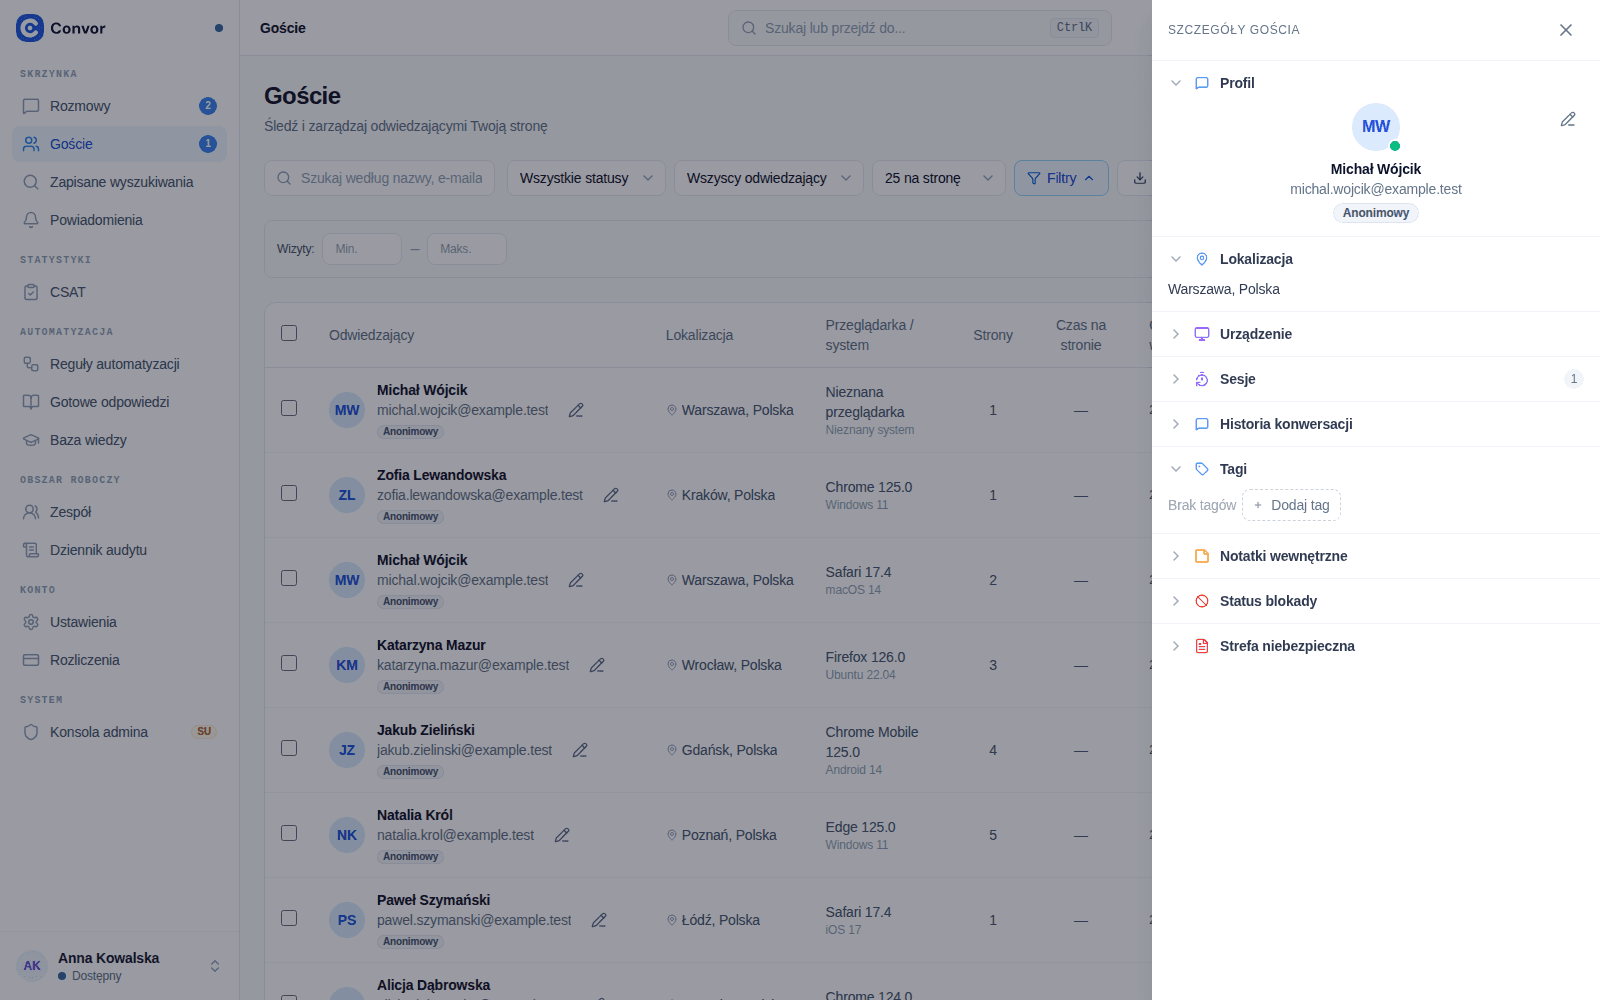1600x1000 pixels.
Task: Click pencil icon beside Katarzyna Mazur
Action: 597,665
